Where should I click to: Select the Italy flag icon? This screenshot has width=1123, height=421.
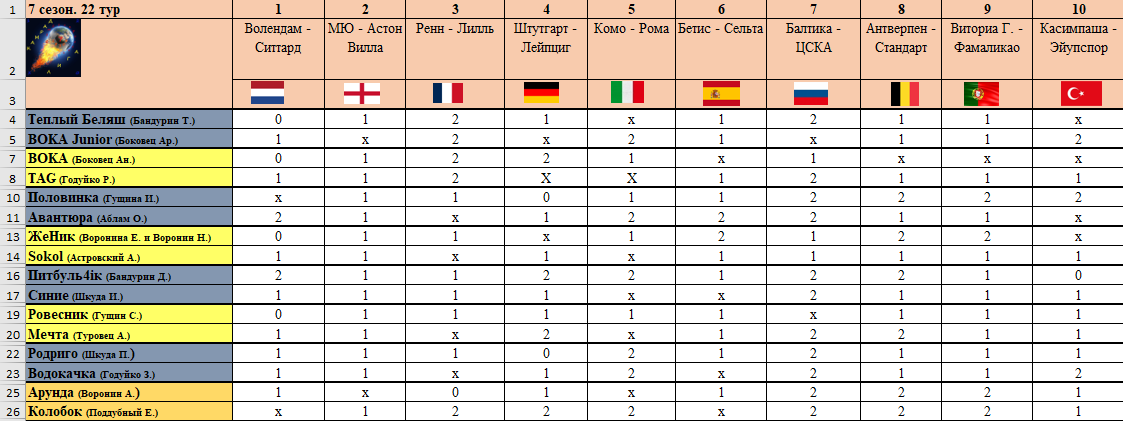627,93
